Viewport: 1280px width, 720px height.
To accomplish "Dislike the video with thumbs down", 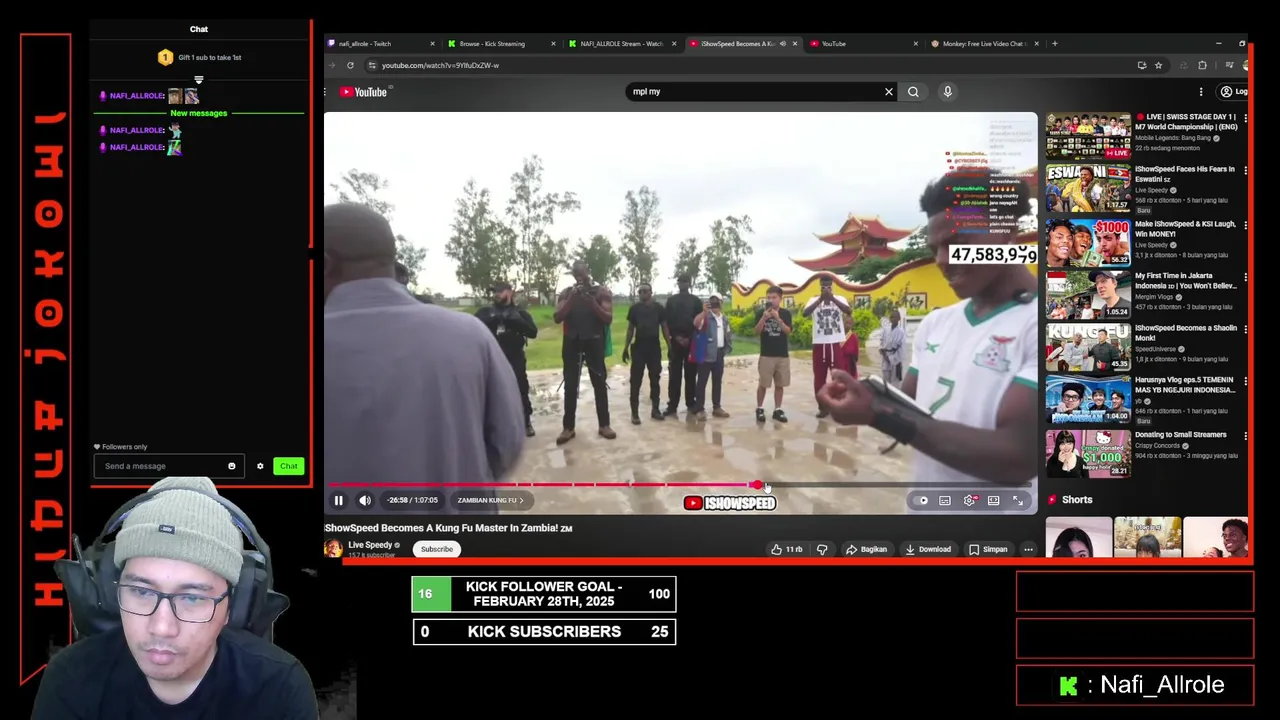I will 822,549.
